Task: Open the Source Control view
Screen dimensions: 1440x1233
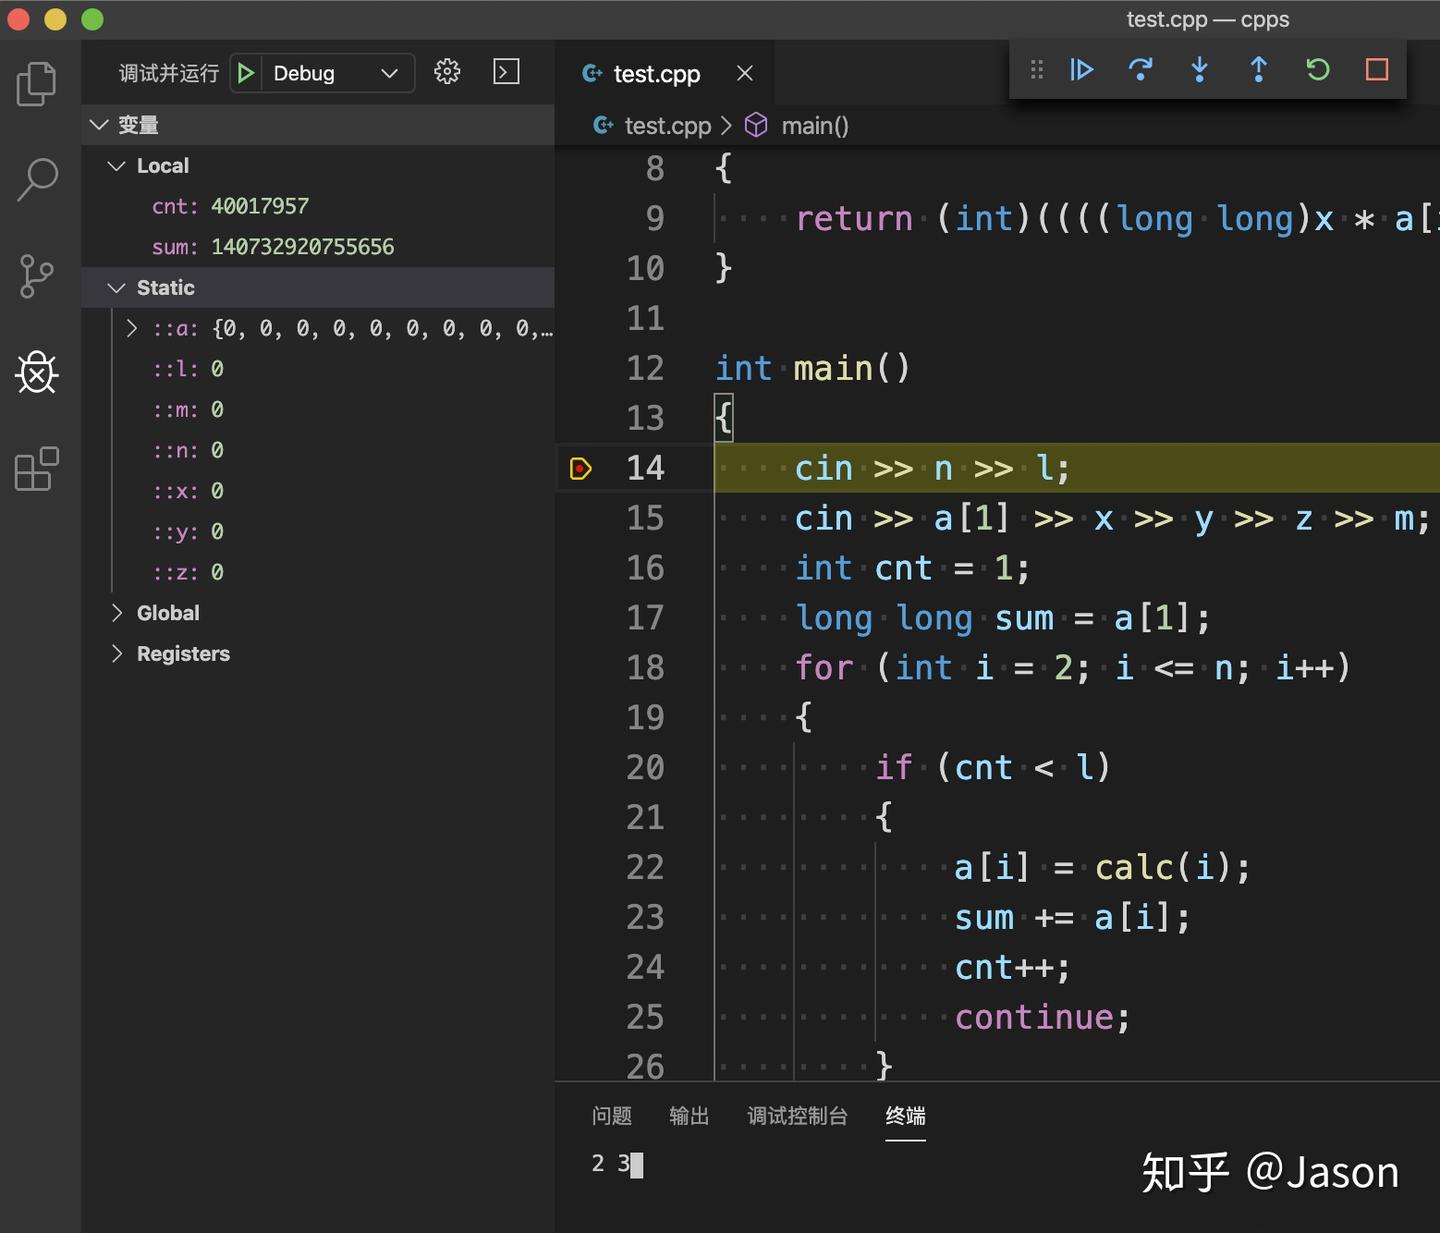Action: tap(37, 276)
